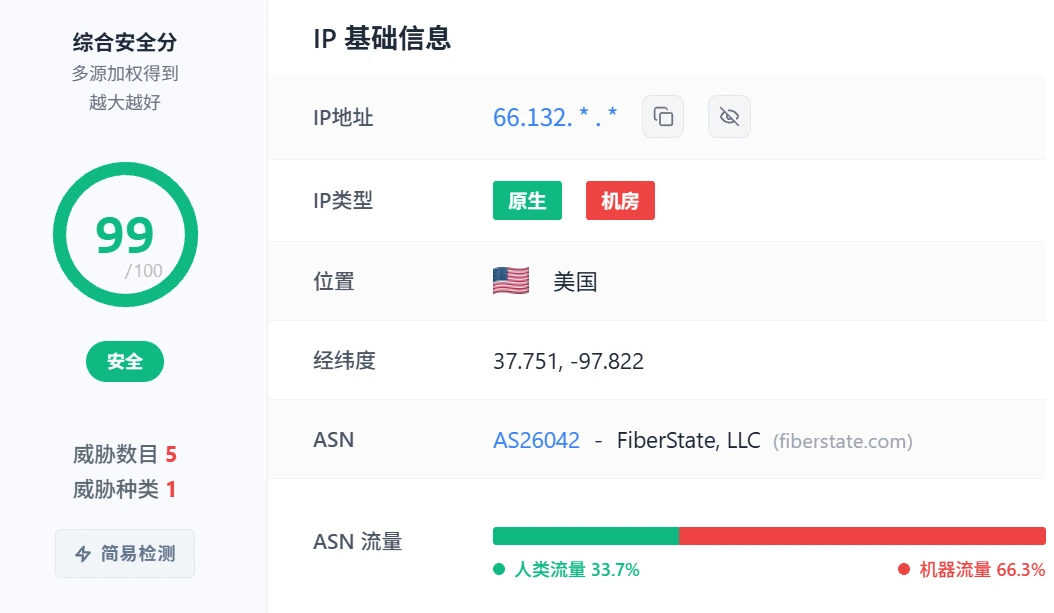The height and width of the screenshot is (613, 1054).
Task: Click the 人类流量 33.7% legend label
Action: point(566,570)
